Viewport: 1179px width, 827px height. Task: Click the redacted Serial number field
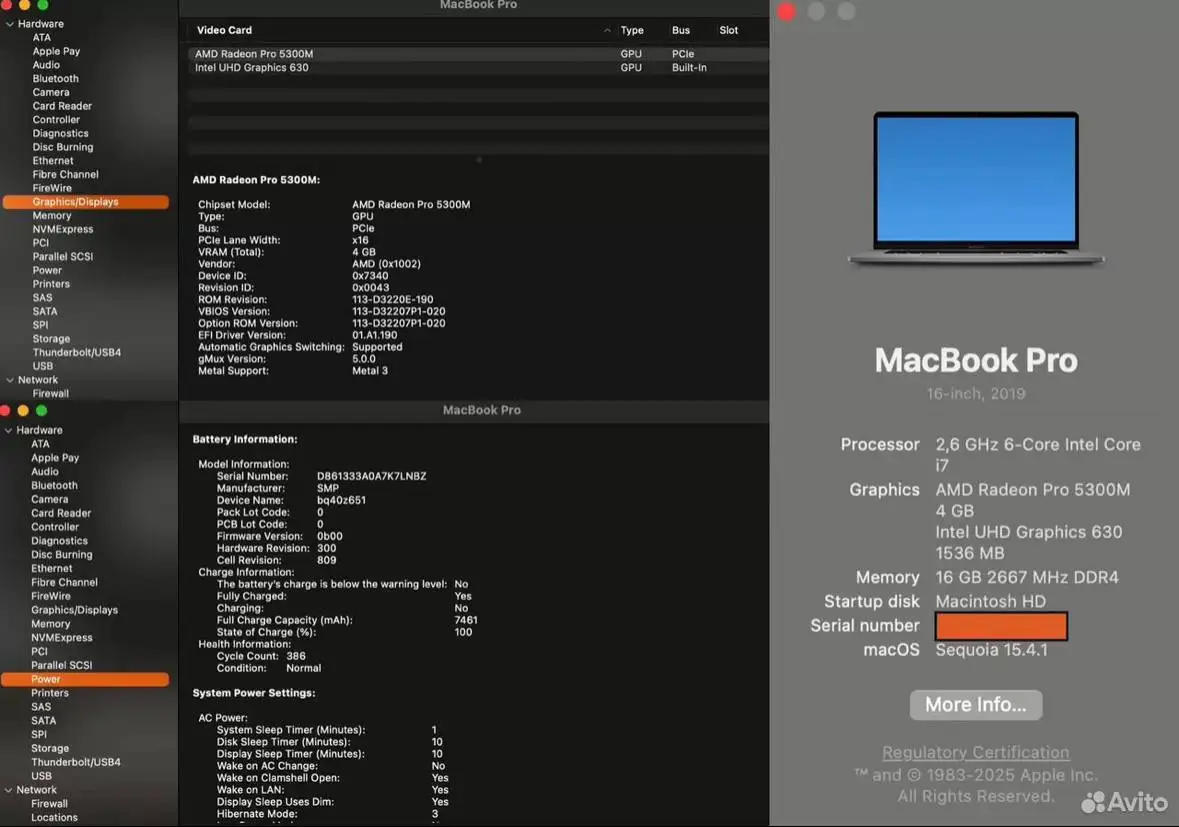(x=1001, y=626)
